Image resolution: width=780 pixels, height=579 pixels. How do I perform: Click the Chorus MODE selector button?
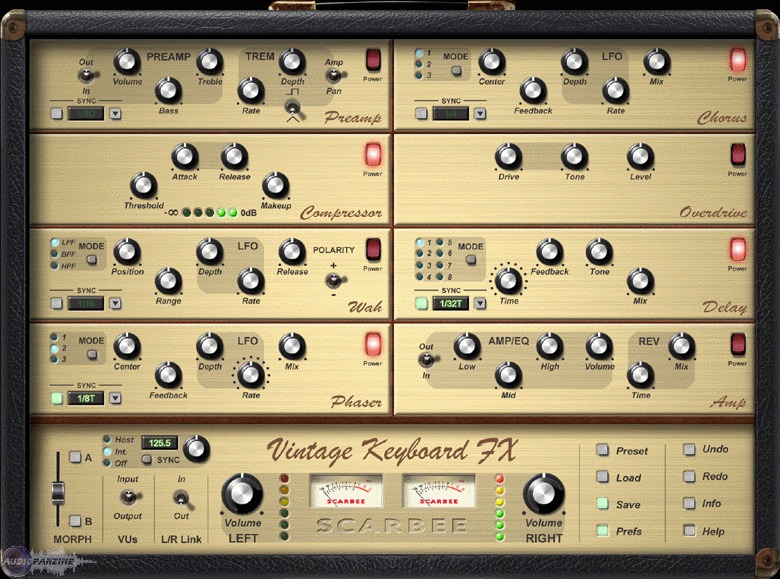(456, 71)
